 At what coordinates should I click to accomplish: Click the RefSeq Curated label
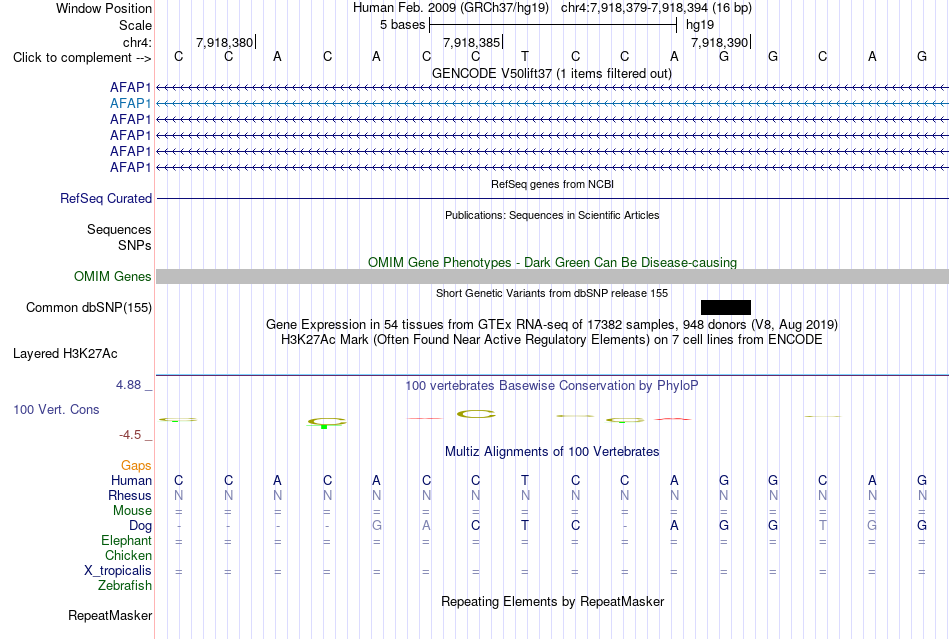pyautogui.click(x=106, y=199)
